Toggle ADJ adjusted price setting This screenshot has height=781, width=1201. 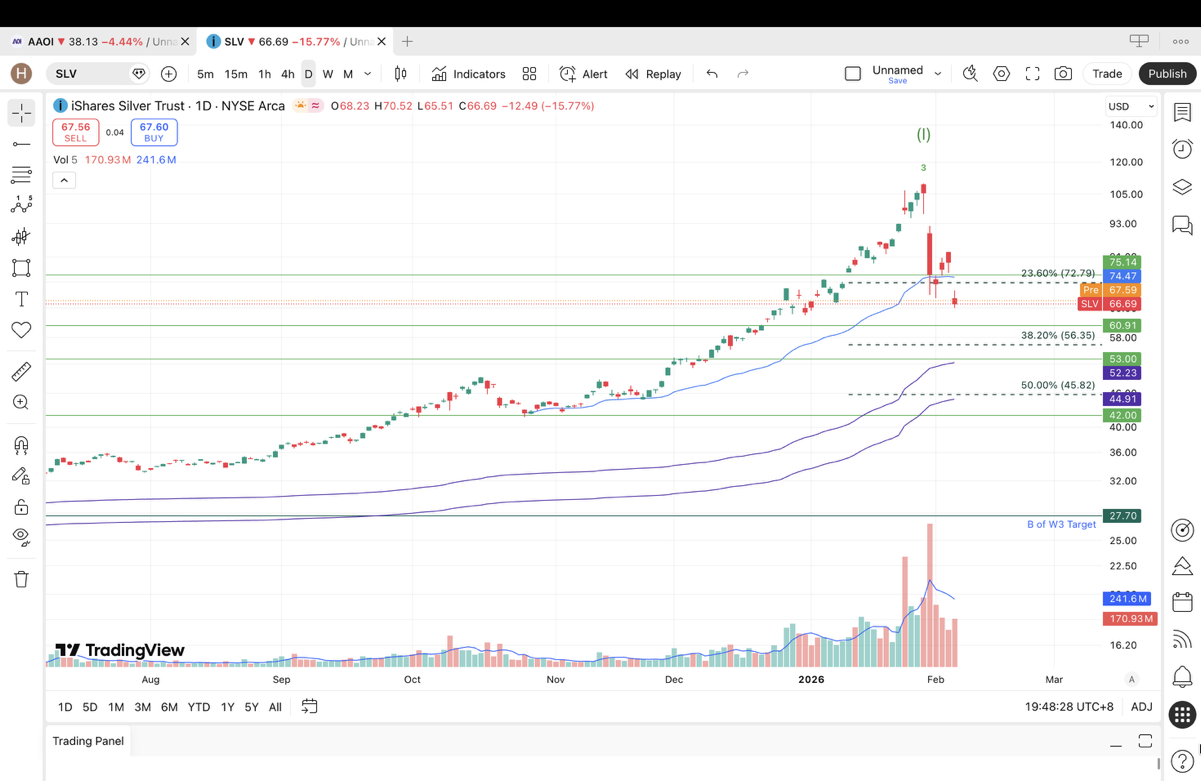[x=1141, y=707]
